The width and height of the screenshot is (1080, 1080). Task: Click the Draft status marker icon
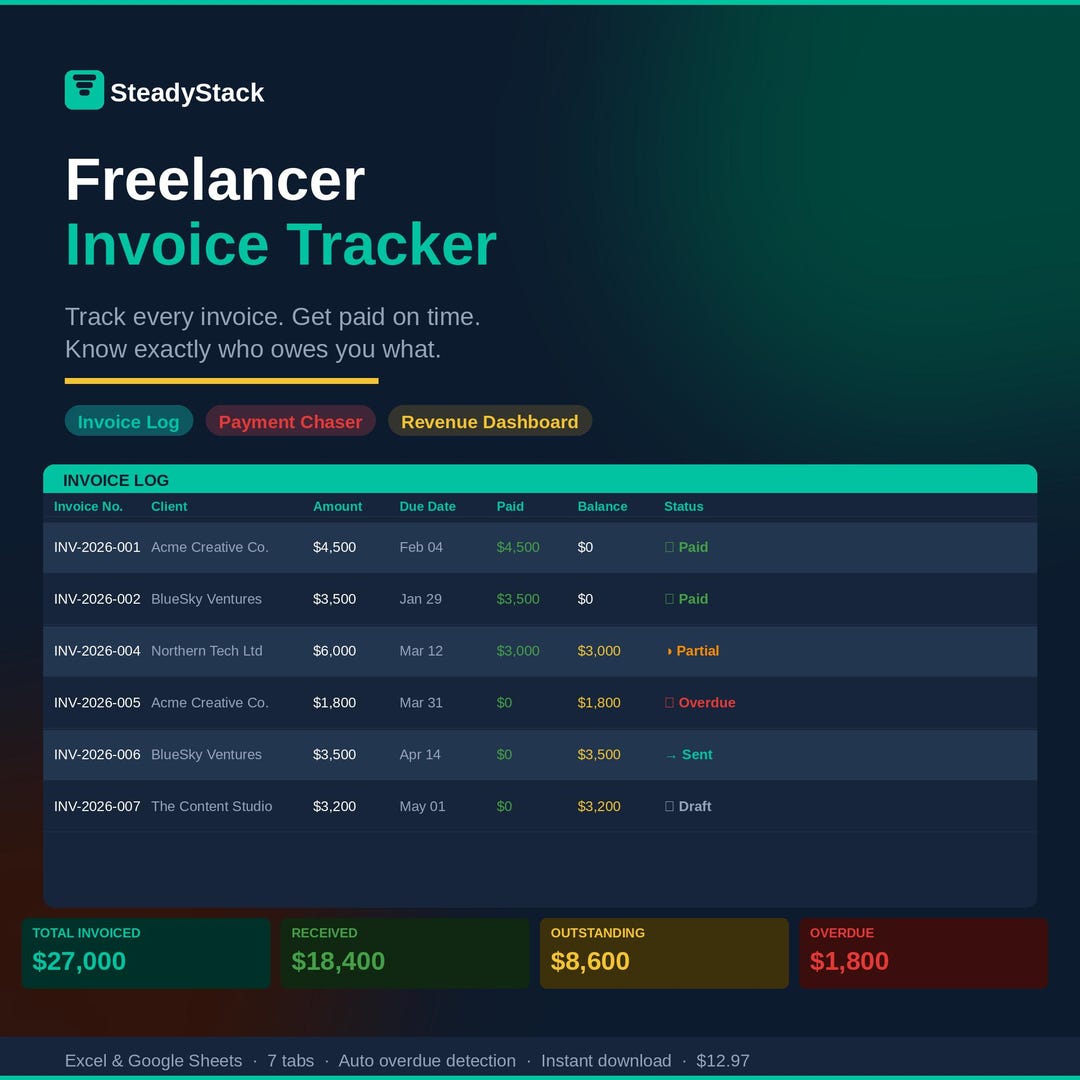[x=669, y=806]
